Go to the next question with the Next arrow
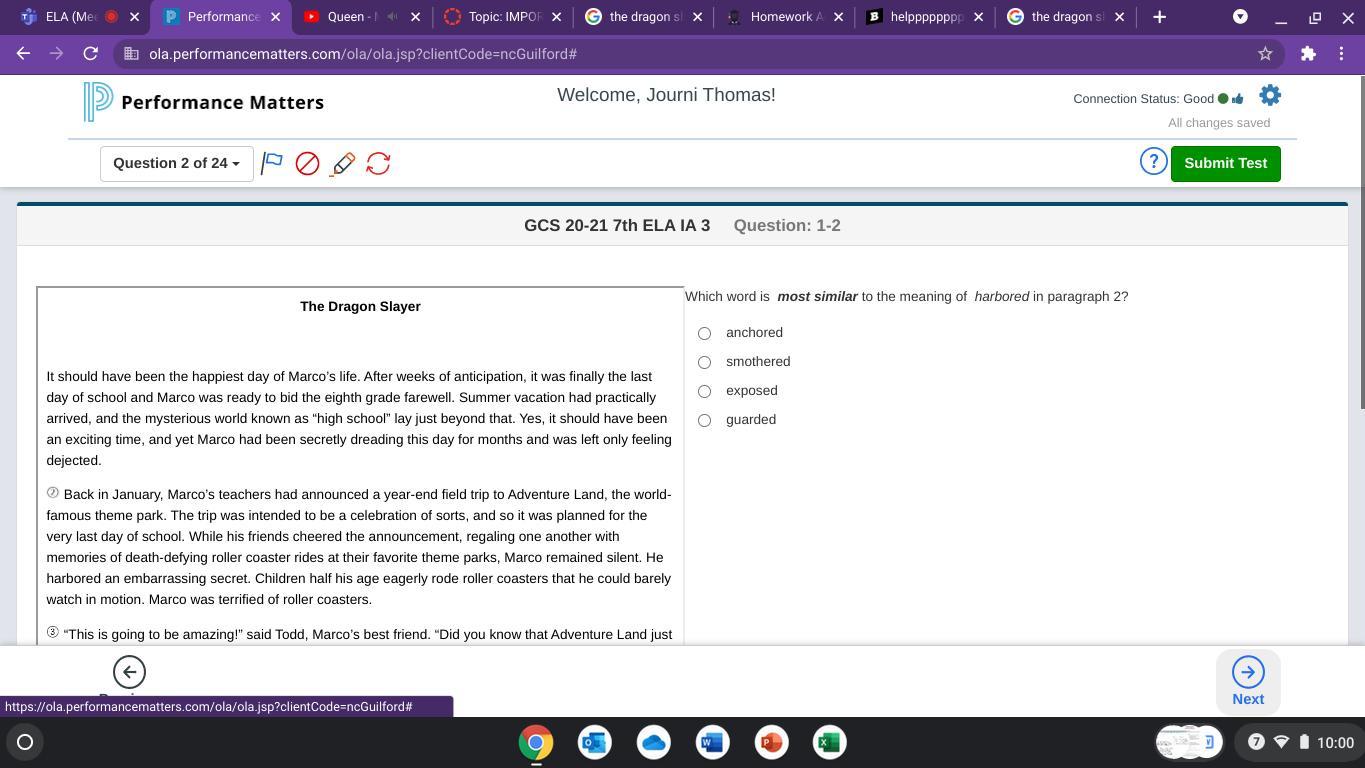The height and width of the screenshot is (768, 1365). (1248, 681)
